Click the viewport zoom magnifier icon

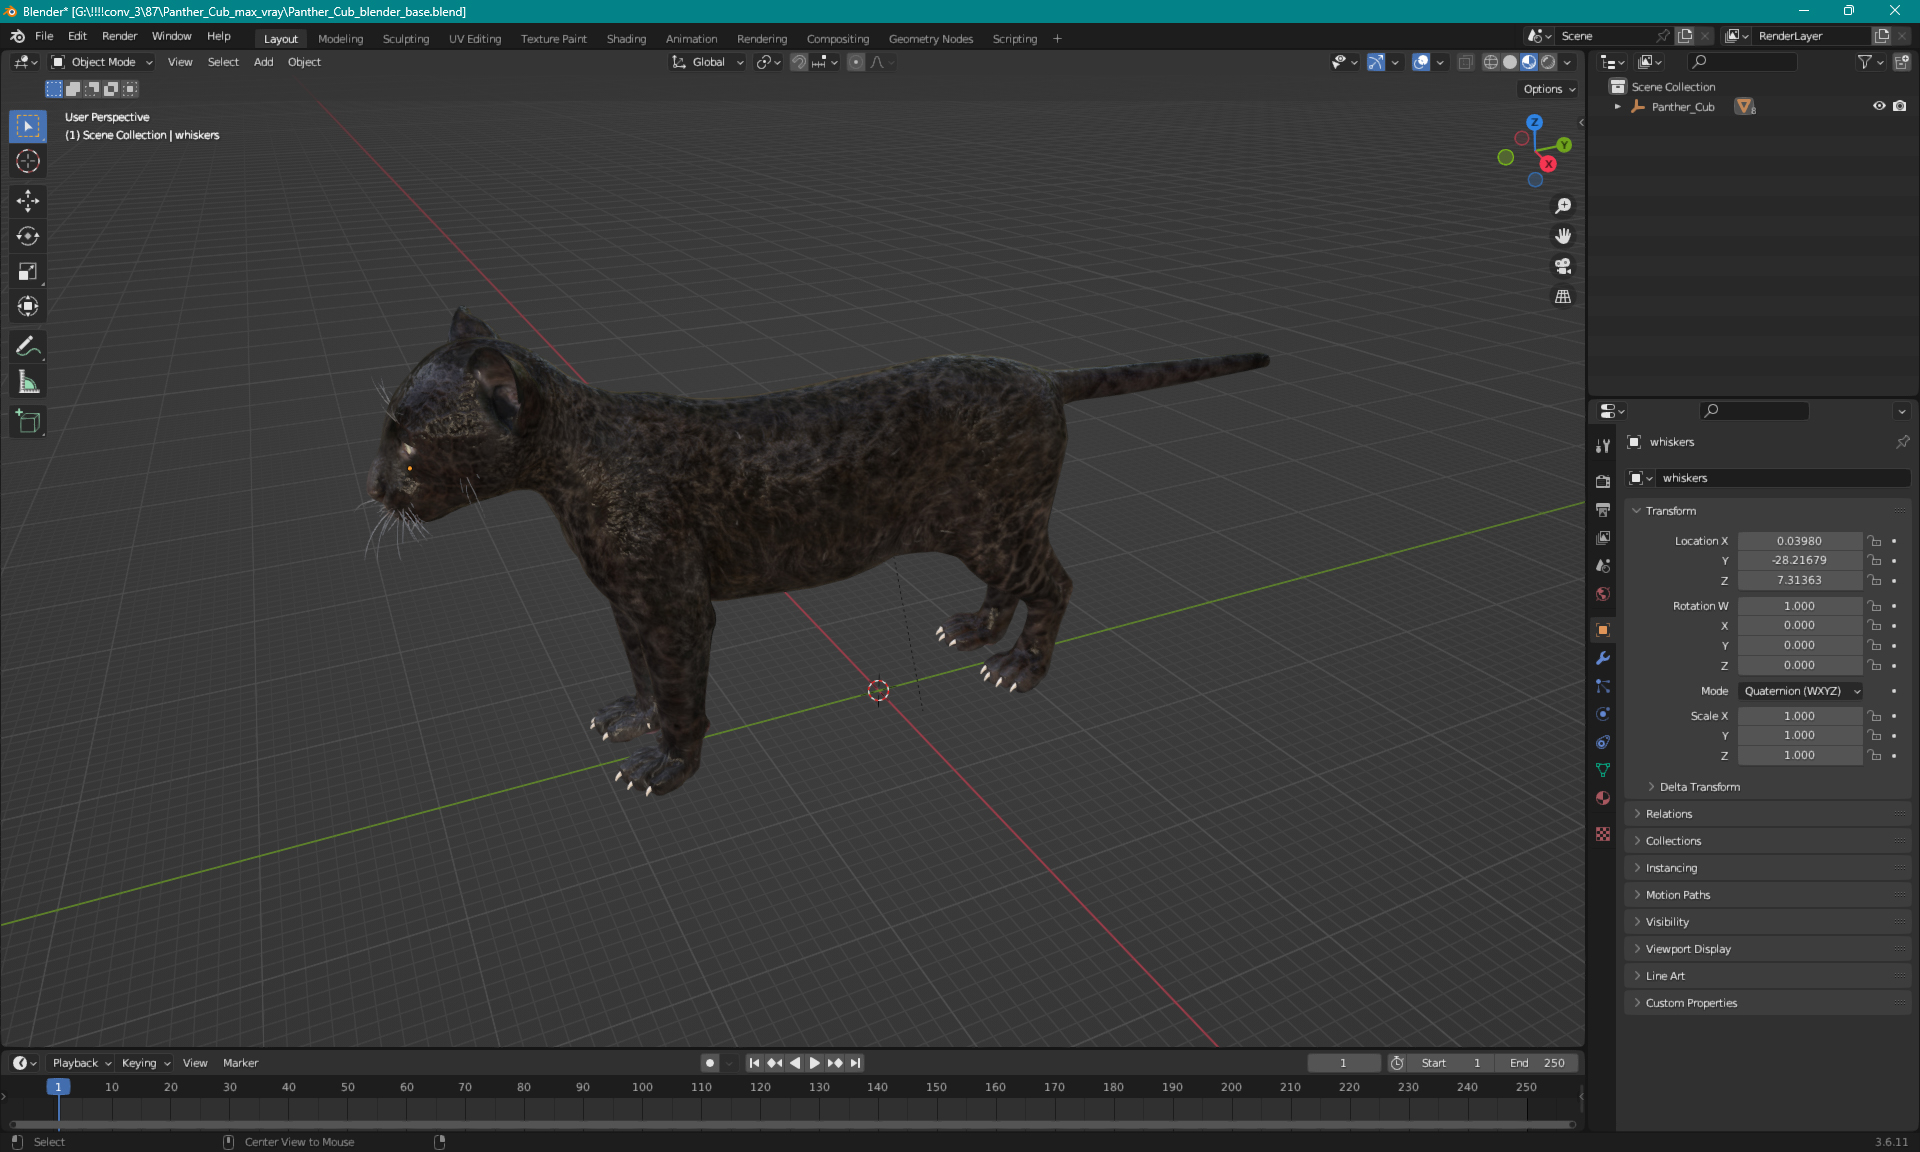pyautogui.click(x=1563, y=206)
